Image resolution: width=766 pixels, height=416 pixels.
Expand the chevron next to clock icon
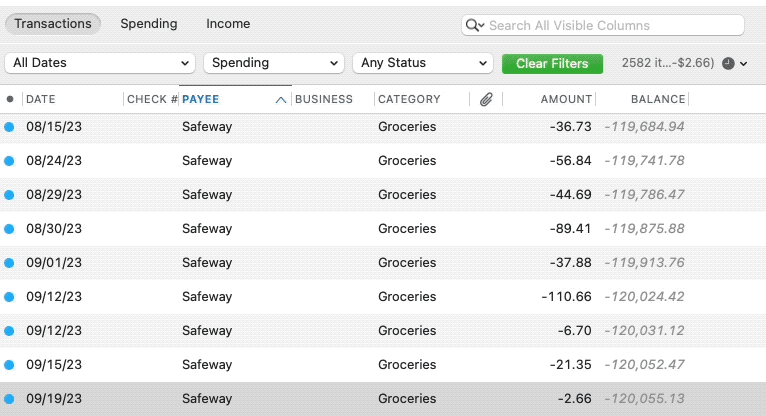(744, 64)
